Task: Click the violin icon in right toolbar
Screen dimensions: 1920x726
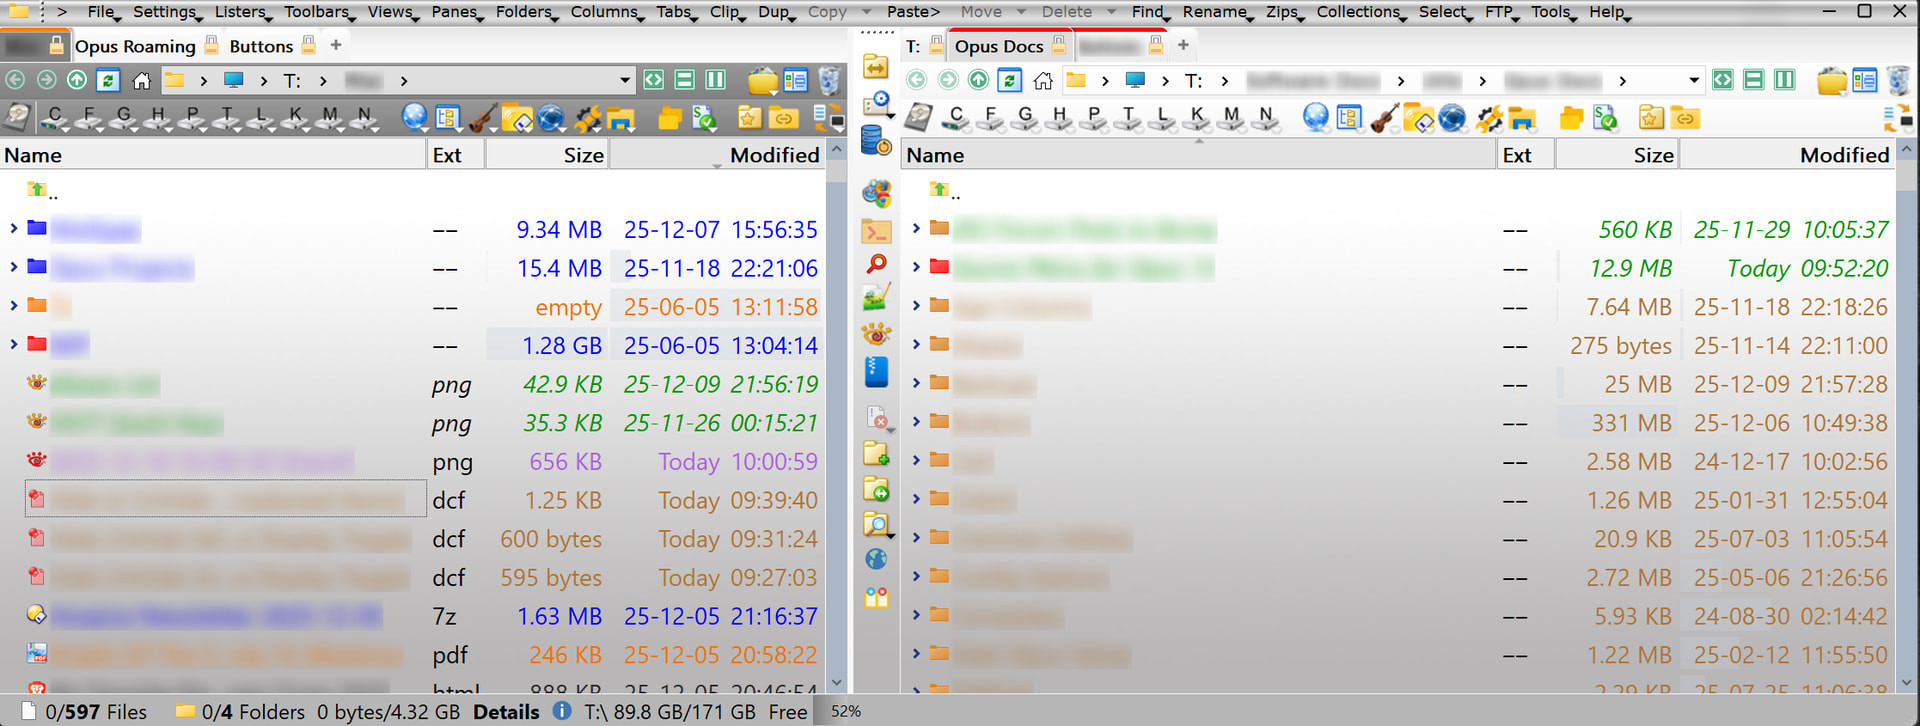Action: point(1384,118)
